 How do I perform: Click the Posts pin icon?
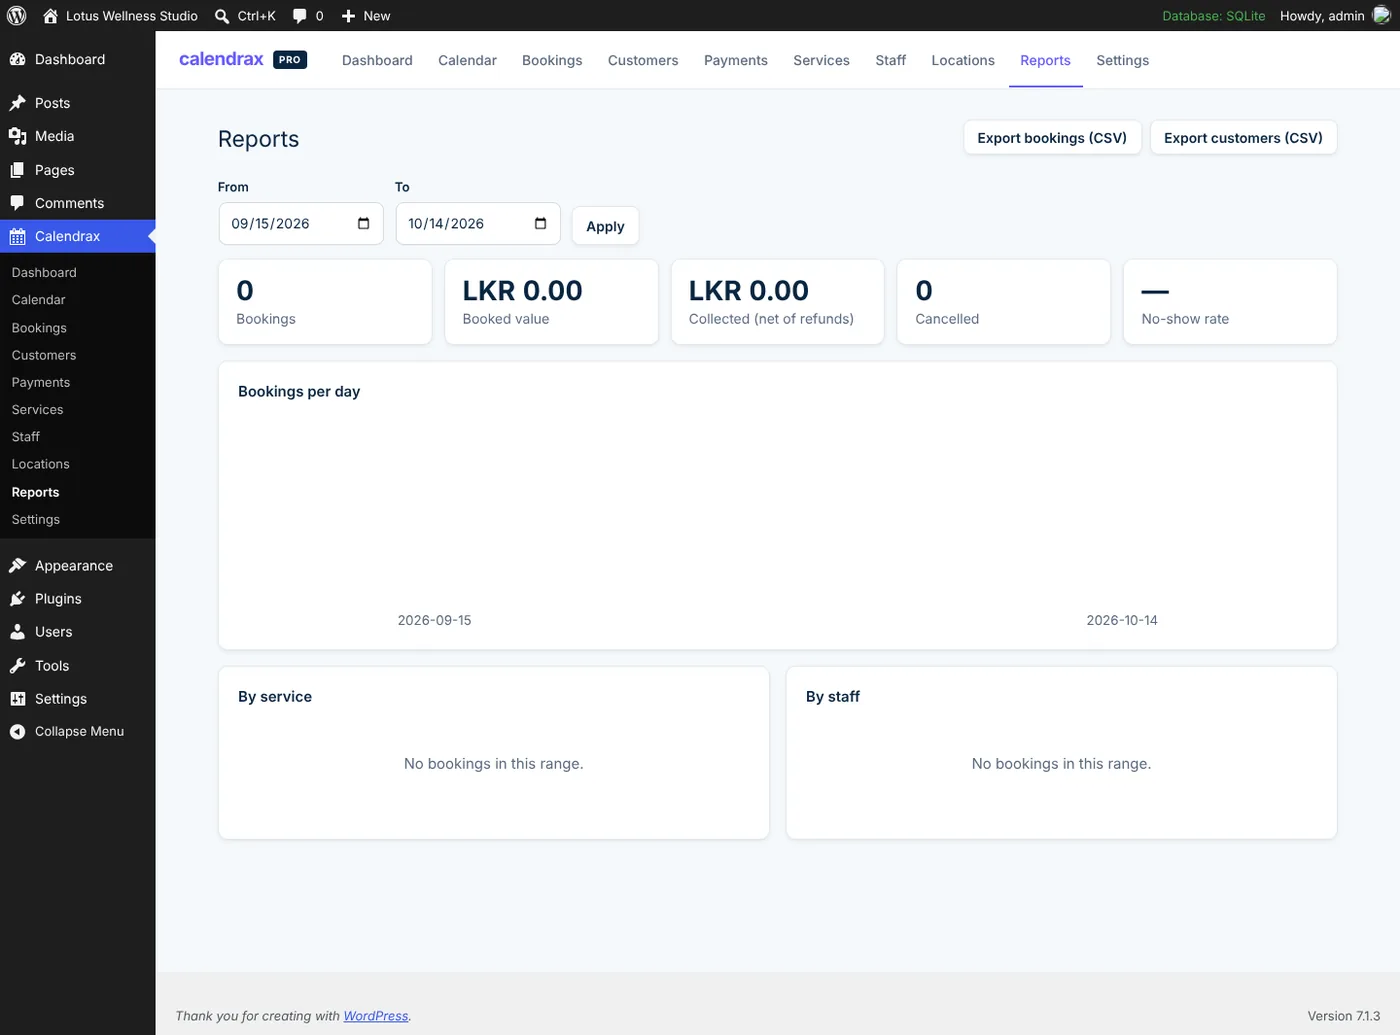pyautogui.click(x=17, y=103)
